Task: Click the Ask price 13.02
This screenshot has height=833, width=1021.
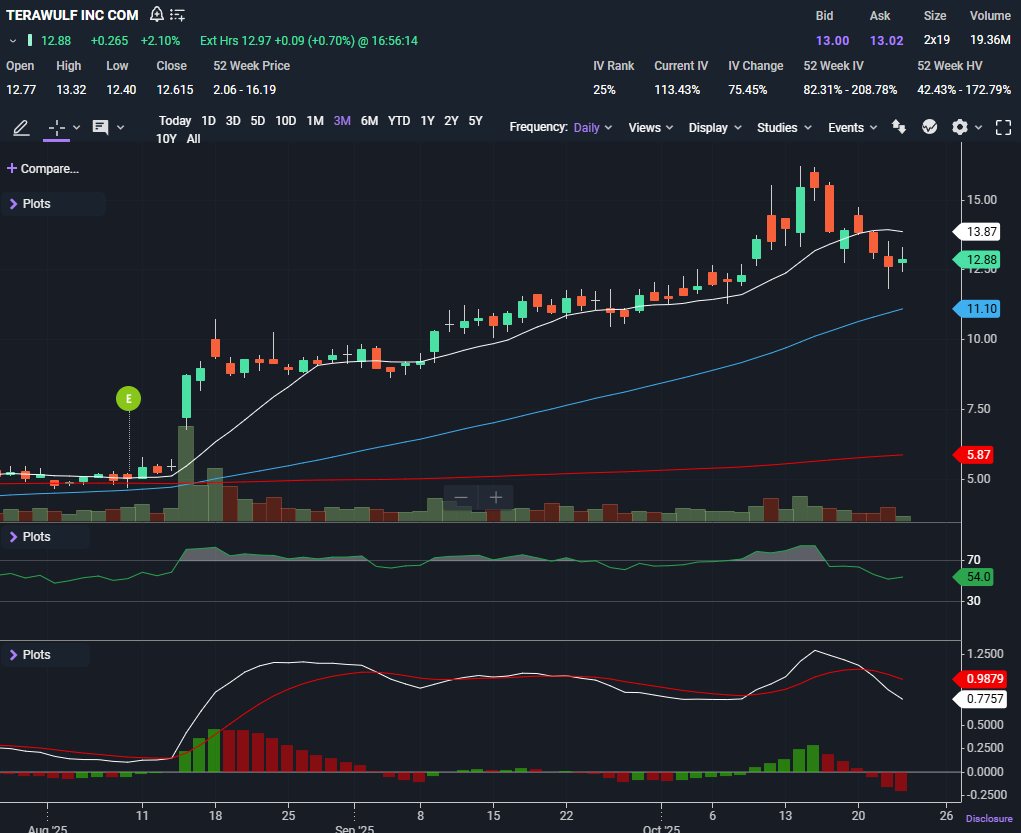Action: click(x=887, y=40)
